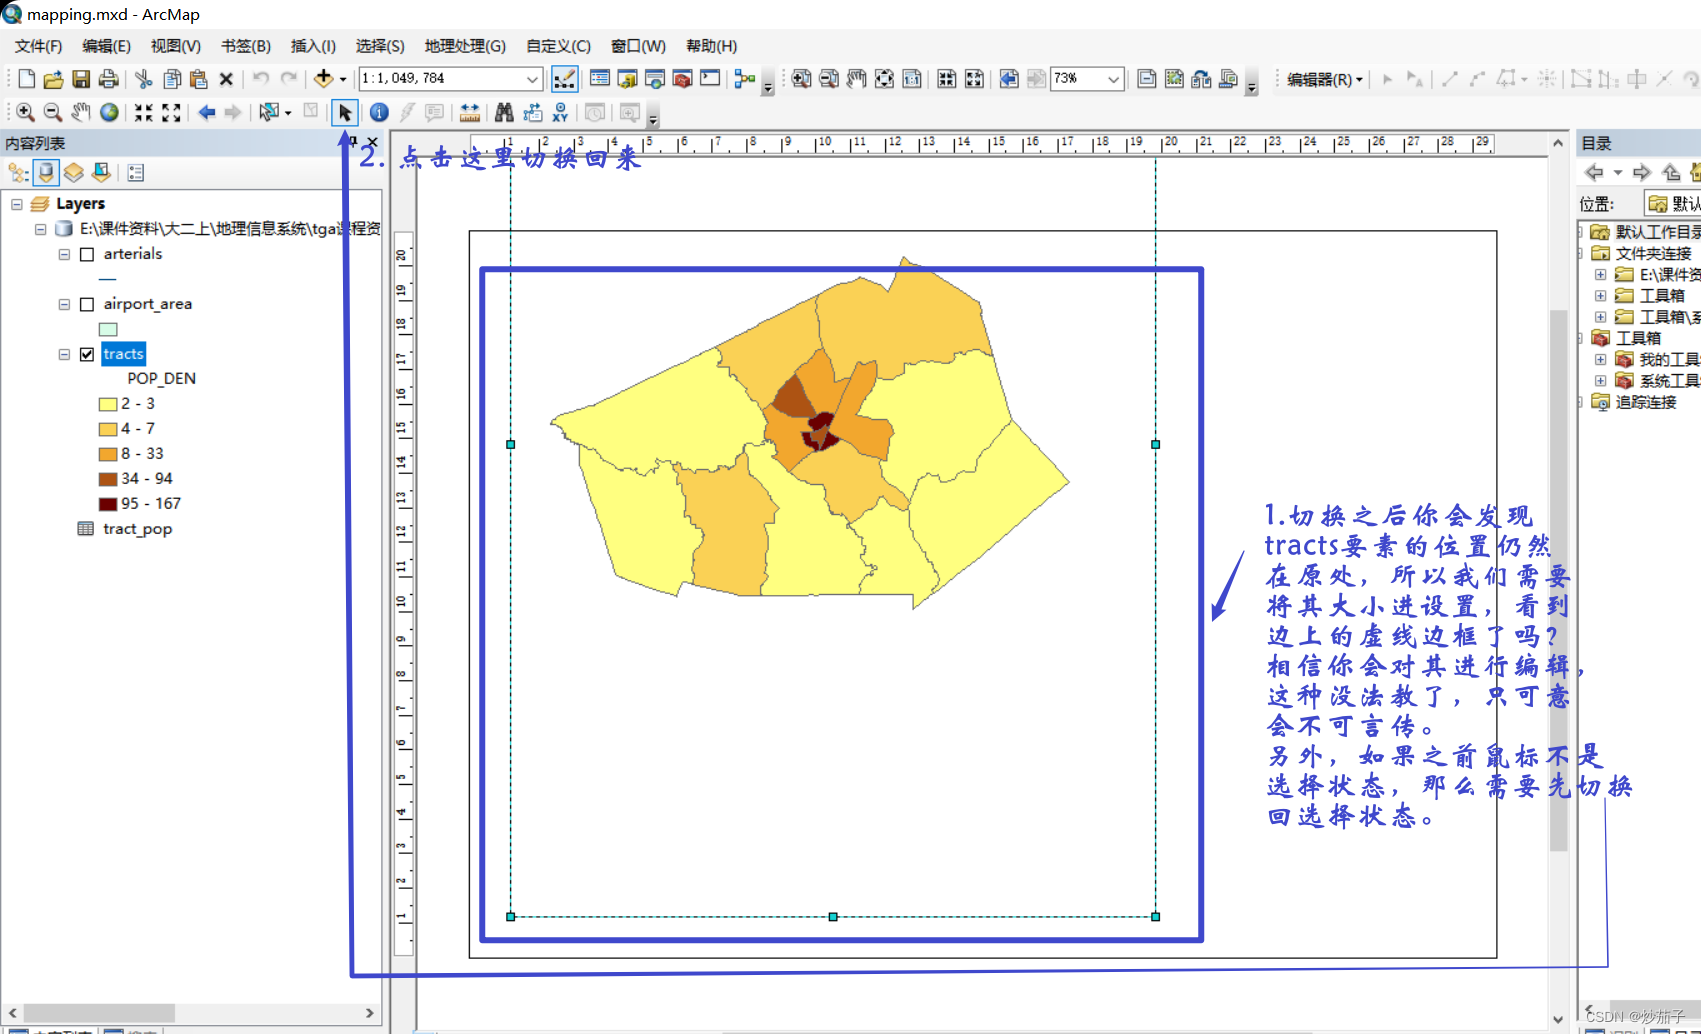Select the Zoom In magnifier tool
Image resolution: width=1701 pixels, height=1034 pixels.
[26, 112]
